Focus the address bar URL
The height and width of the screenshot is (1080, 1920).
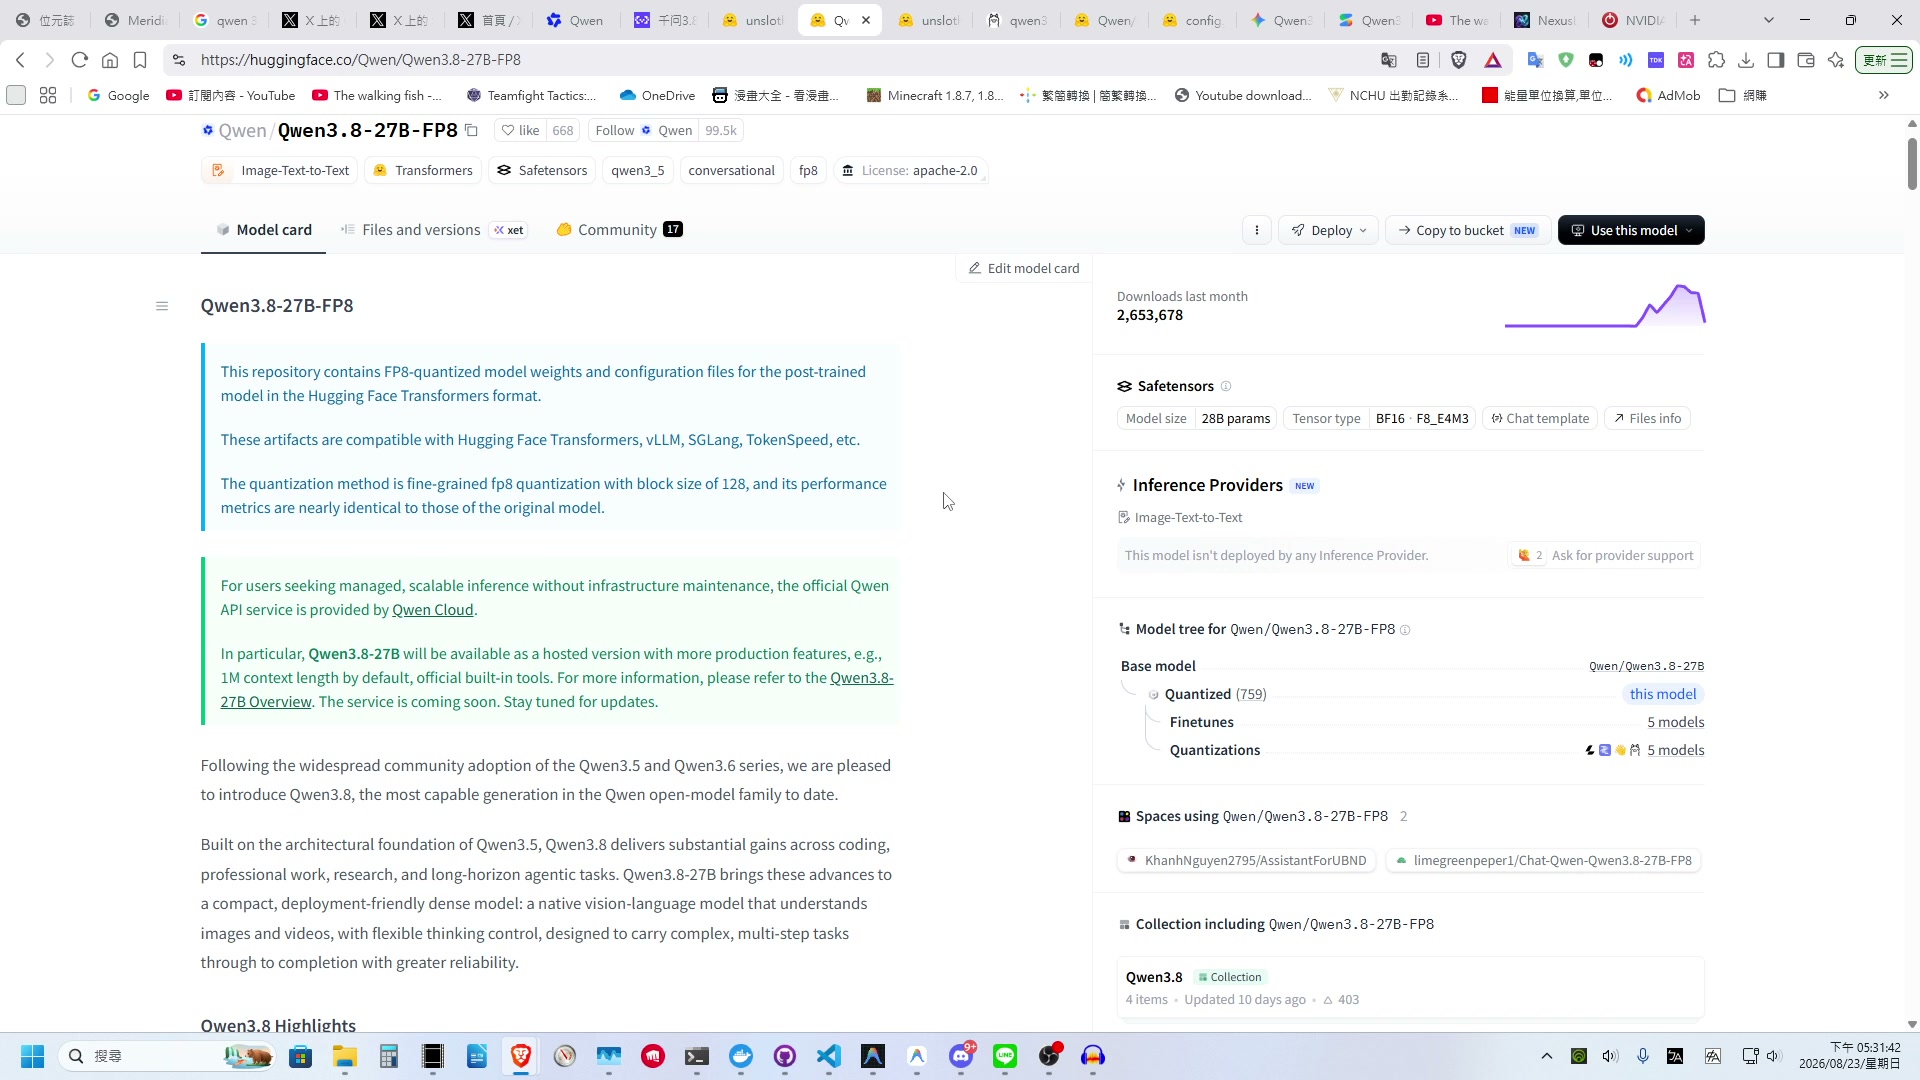tap(361, 60)
